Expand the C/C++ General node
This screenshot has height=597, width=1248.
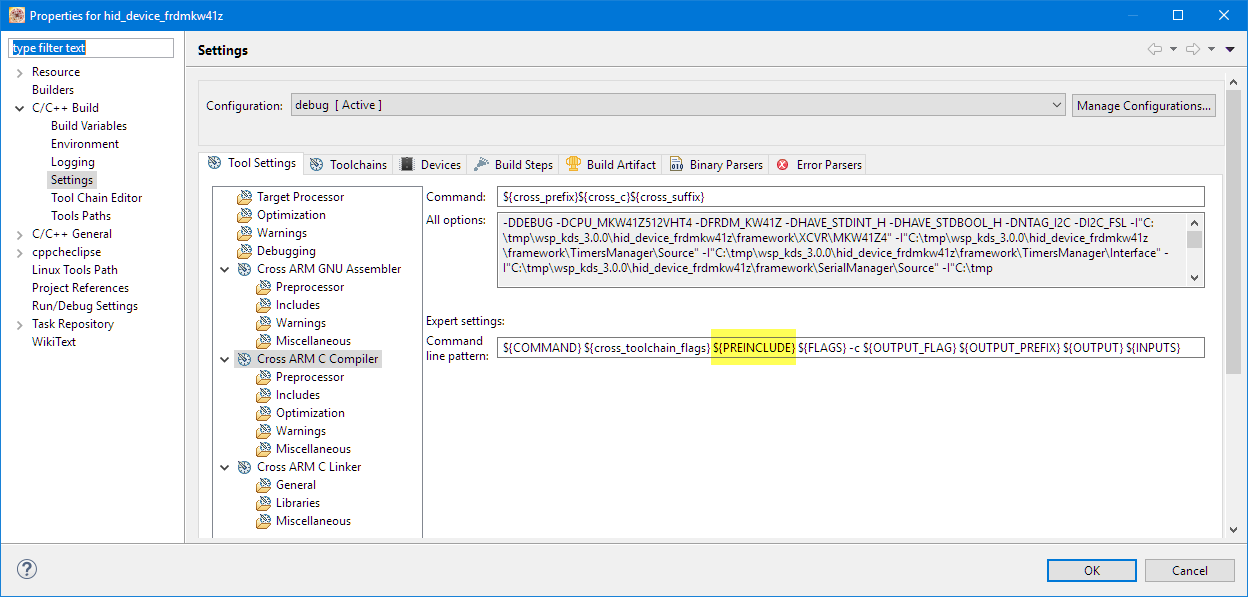[20, 234]
